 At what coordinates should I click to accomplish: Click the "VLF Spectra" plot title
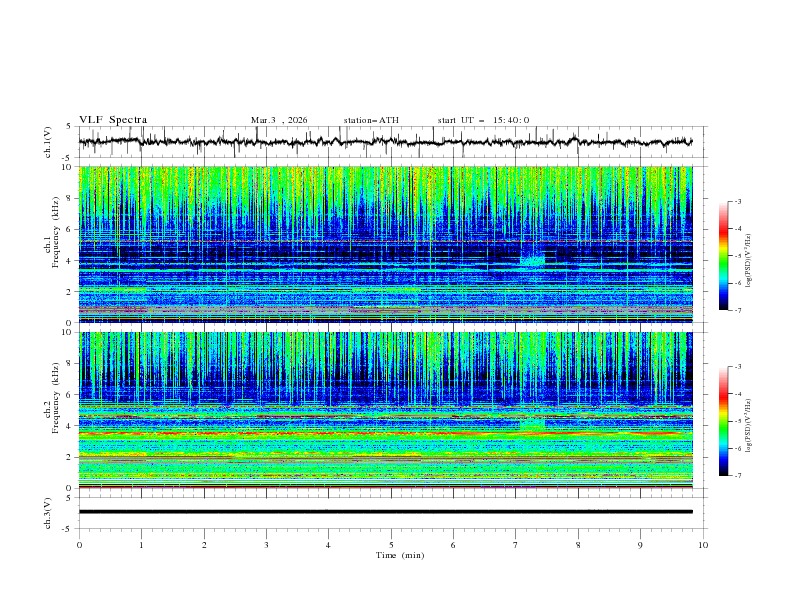113,120
